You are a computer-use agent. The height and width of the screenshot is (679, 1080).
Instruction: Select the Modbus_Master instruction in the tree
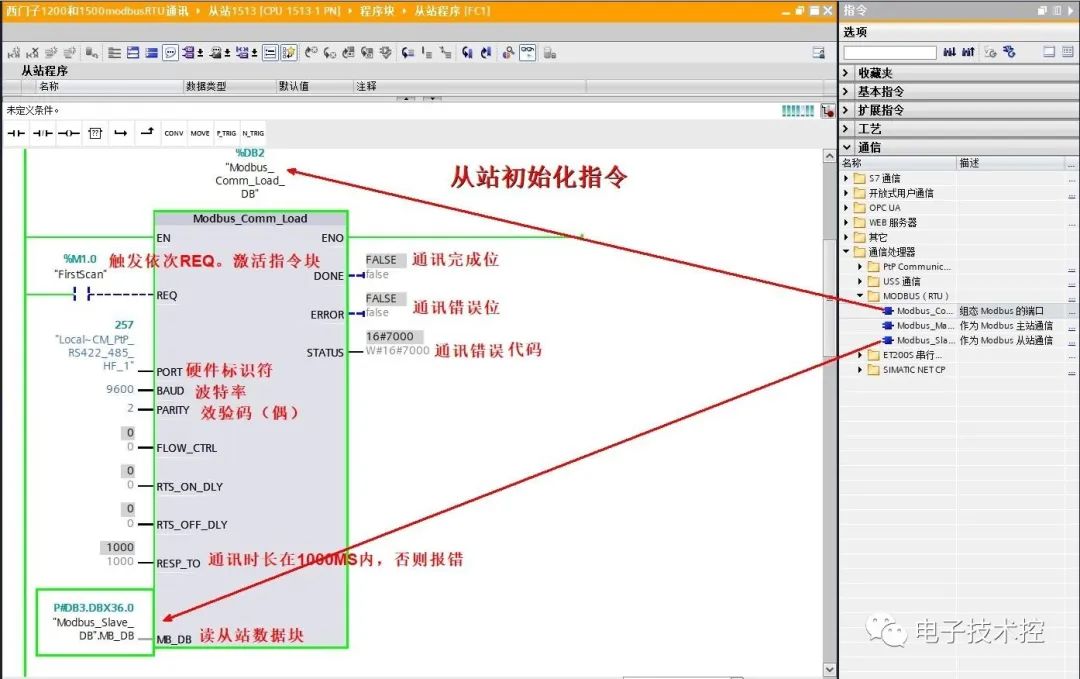925,326
